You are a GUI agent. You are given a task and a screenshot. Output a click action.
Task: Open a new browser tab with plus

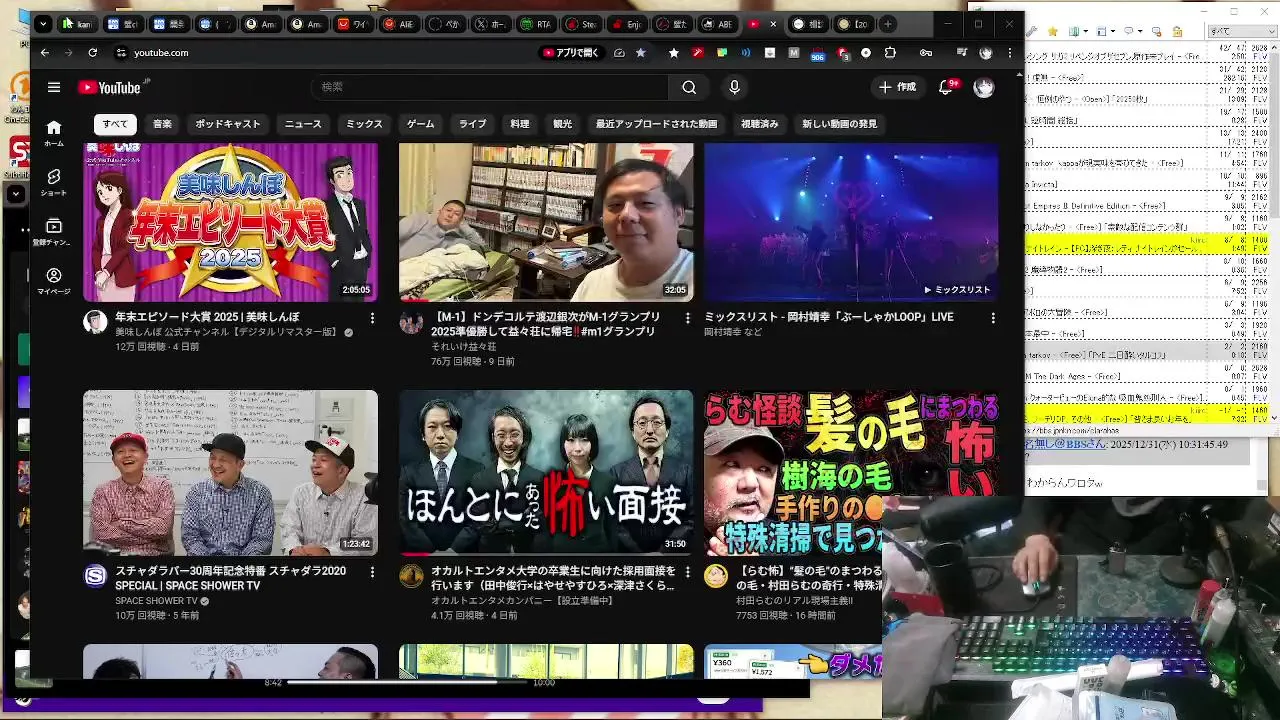tap(888, 24)
